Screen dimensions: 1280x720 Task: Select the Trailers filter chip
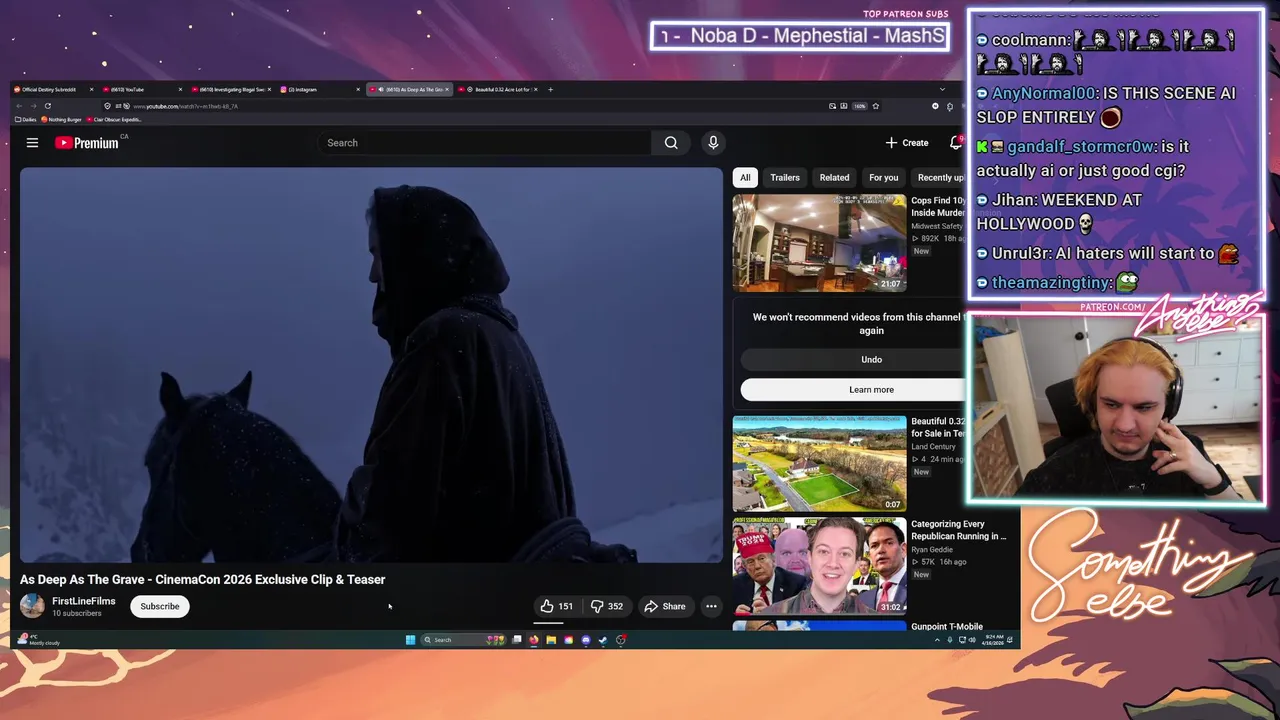point(785,177)
